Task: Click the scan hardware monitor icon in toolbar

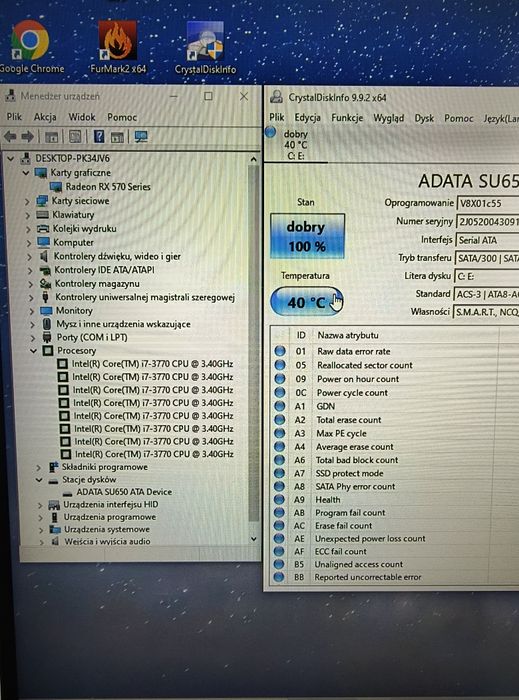Action: tap(141, 136)
